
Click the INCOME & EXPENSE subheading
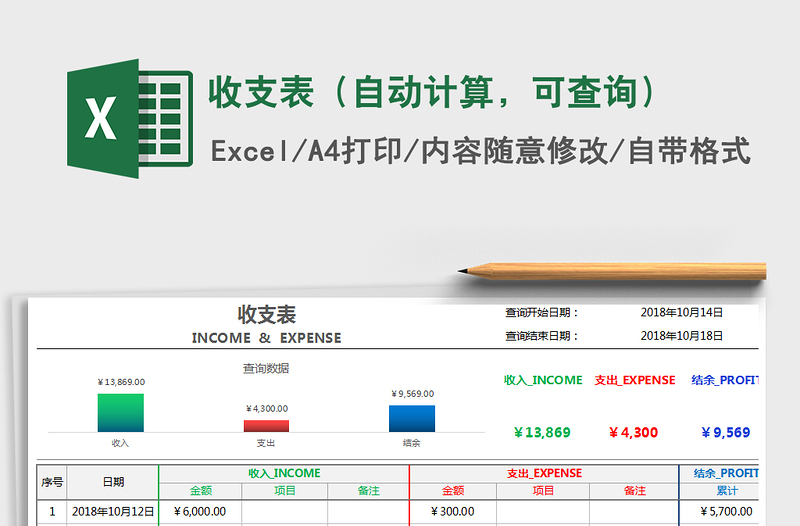(266, 338)
